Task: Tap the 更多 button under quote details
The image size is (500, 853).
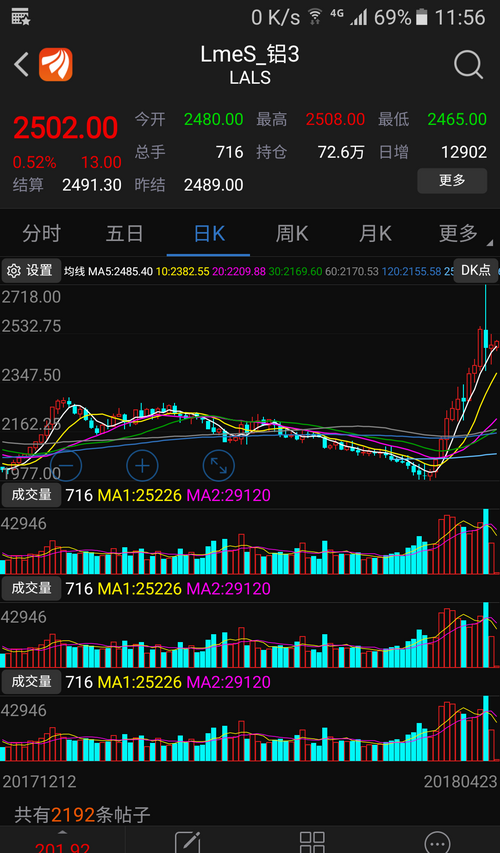Action: (452, 181)
